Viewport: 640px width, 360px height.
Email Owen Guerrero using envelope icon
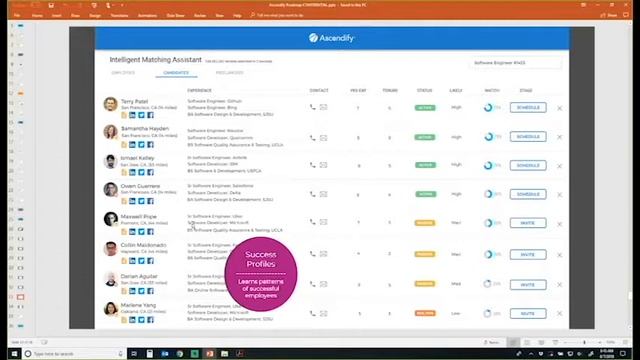pyautogui.click(x=323, y=194)
